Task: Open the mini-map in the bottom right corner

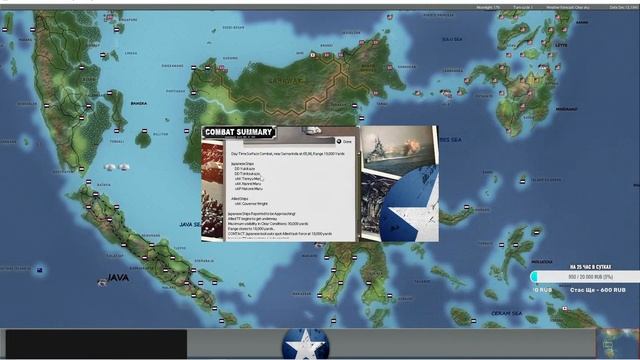Action: [x=618, y=344]
